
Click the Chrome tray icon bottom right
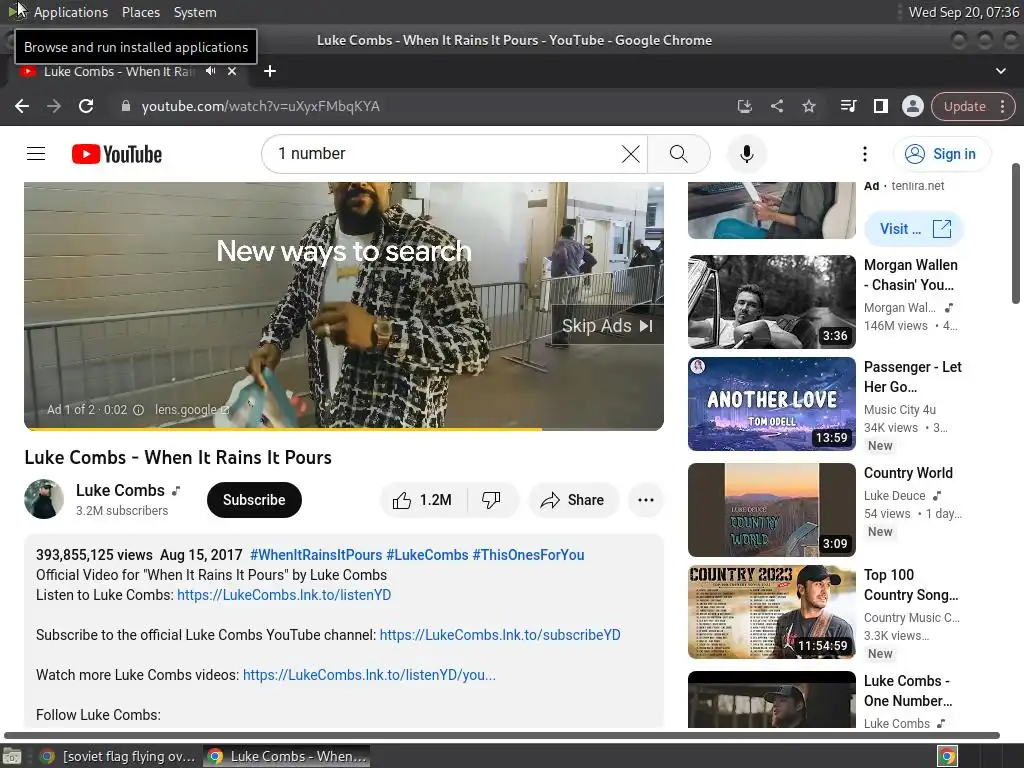[947, 756]
